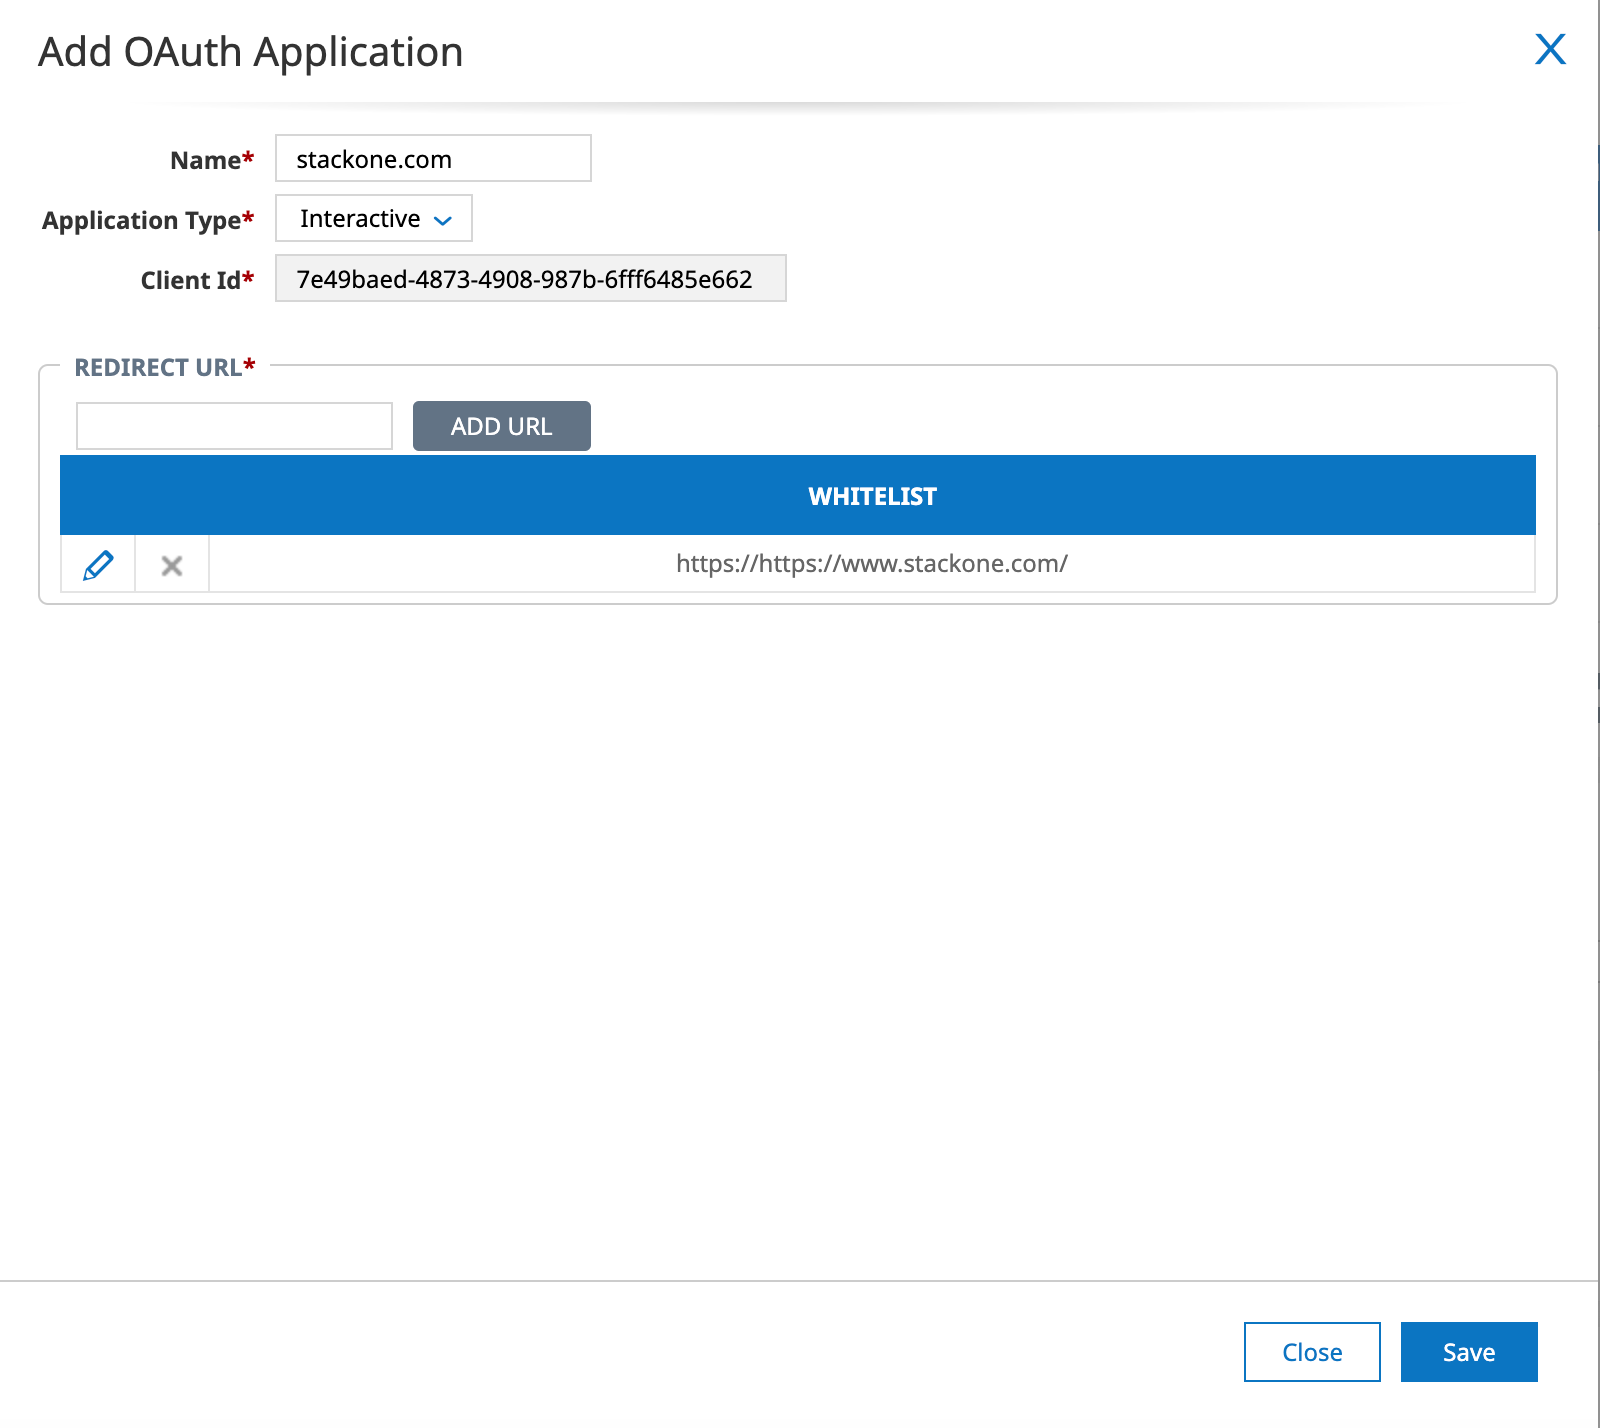
Task: Focus the empty redirect URL input box
Action: (233, 426)
